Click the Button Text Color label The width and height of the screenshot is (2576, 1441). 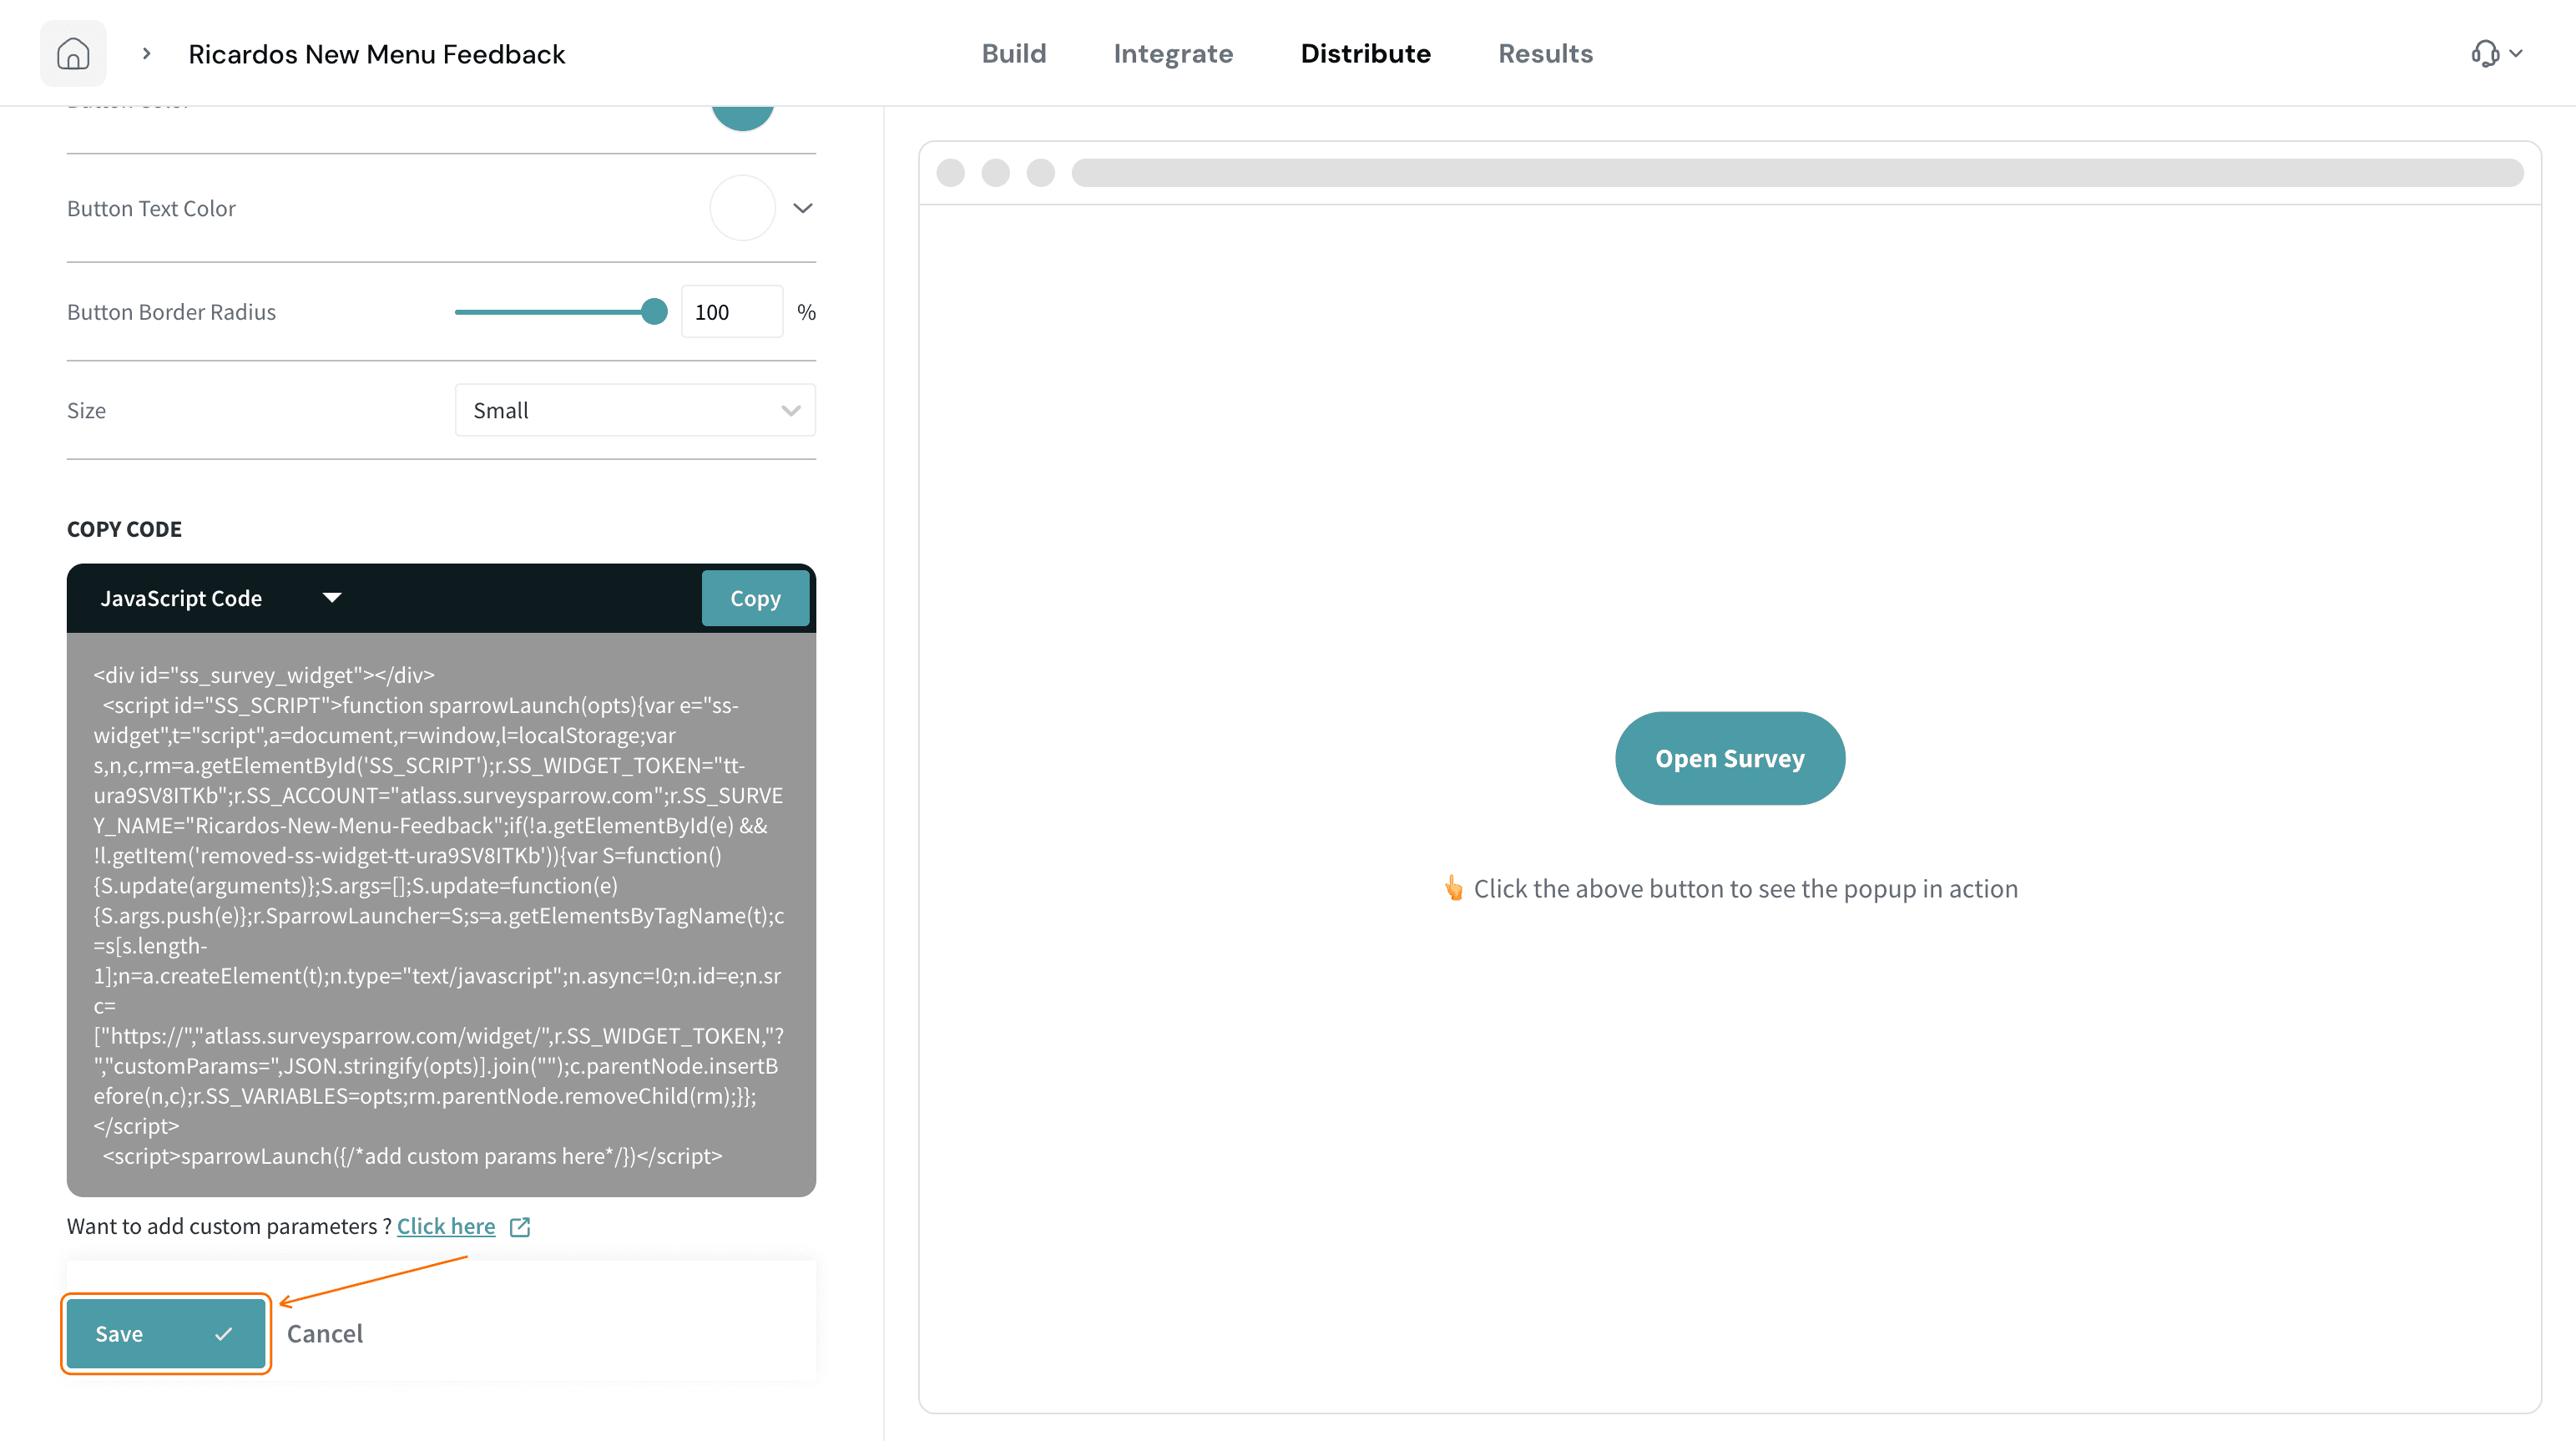(x=151, y=208)
